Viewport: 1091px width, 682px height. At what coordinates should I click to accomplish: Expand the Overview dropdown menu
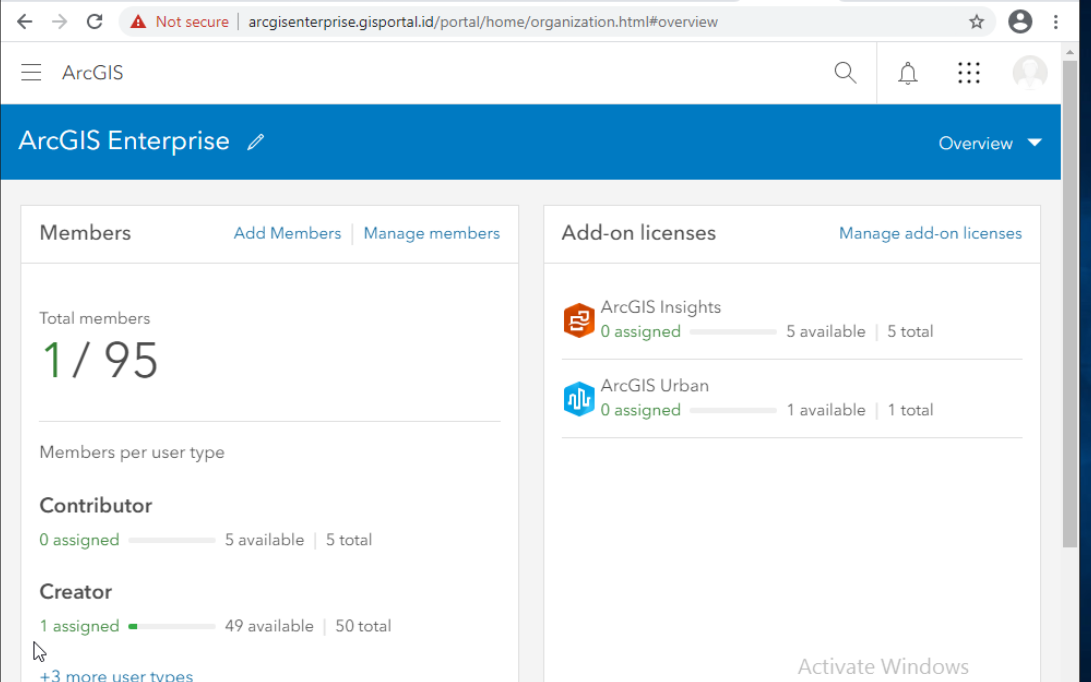click(x=990, y=143)
